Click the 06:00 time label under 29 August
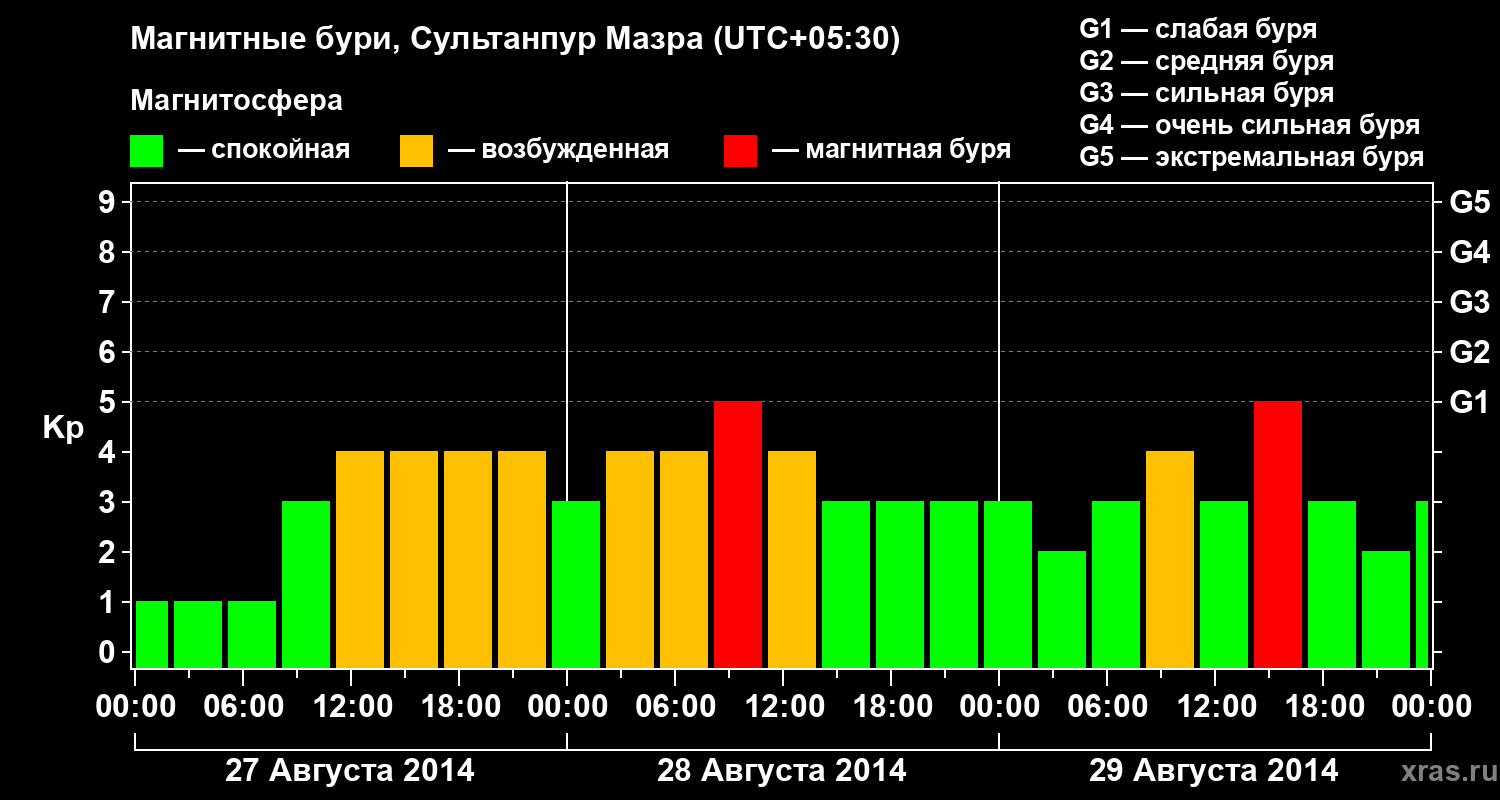 [1106, 707]
